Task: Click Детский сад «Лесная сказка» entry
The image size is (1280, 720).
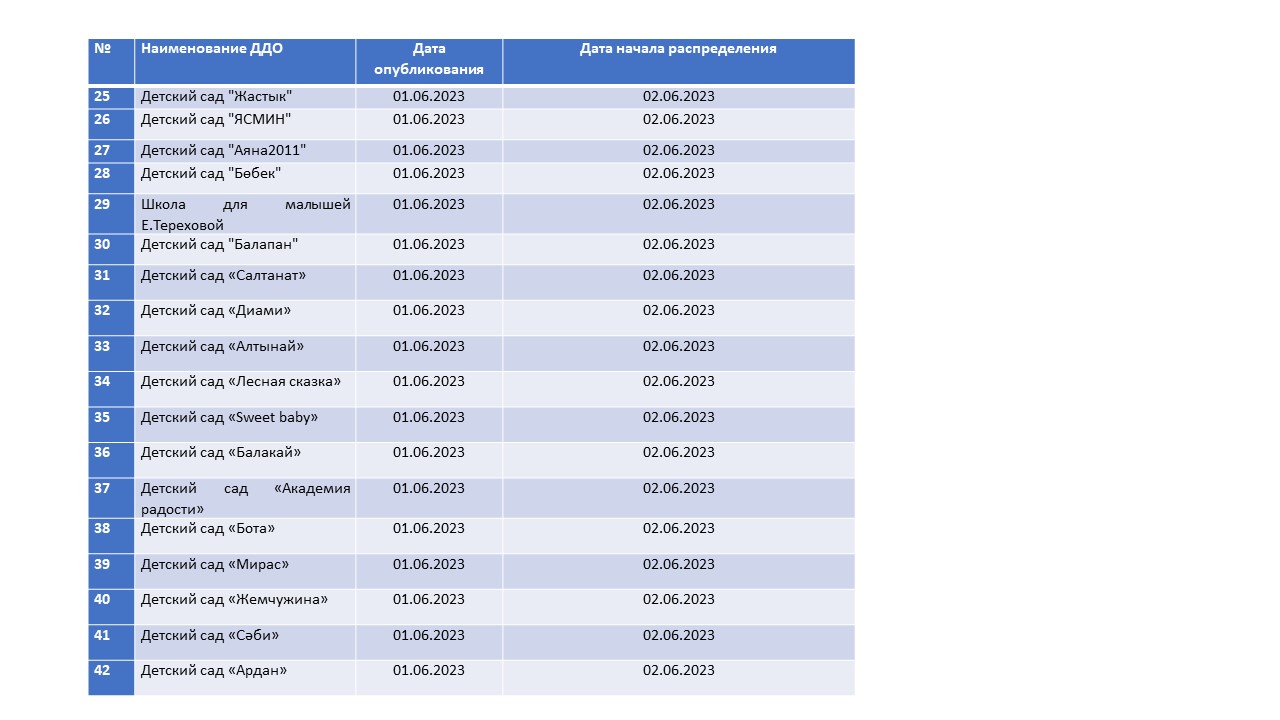Action: [241, 382]
